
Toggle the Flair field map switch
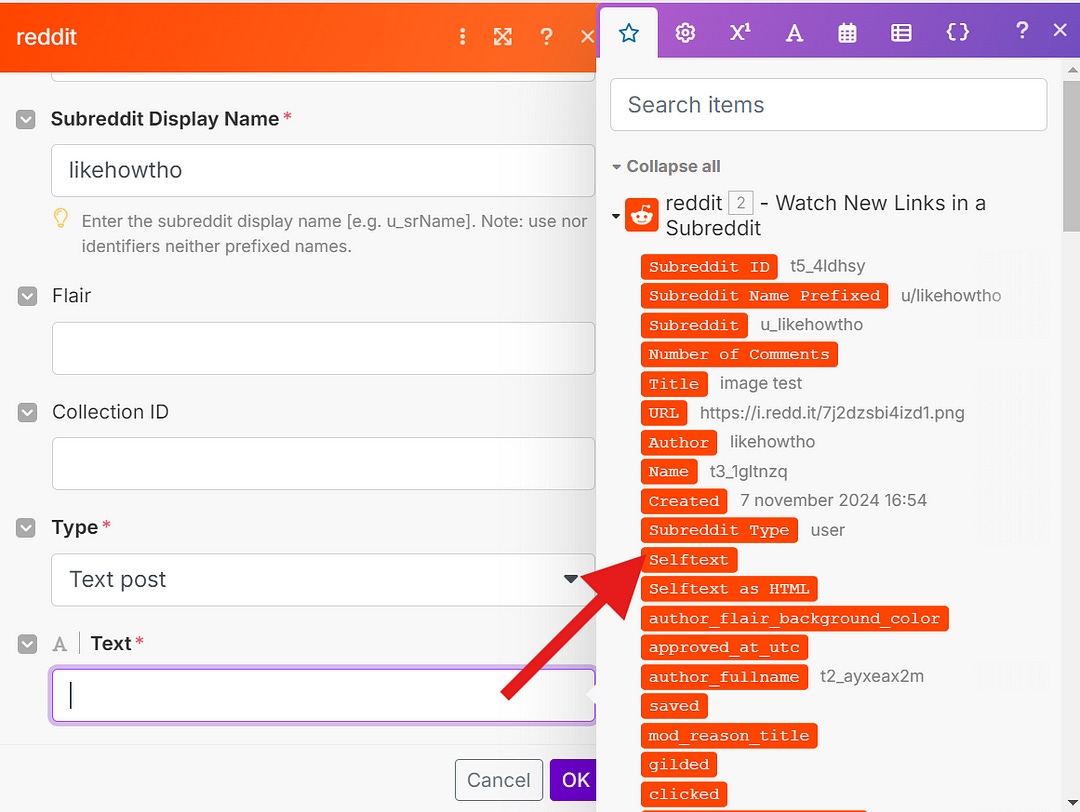(27, 296)
